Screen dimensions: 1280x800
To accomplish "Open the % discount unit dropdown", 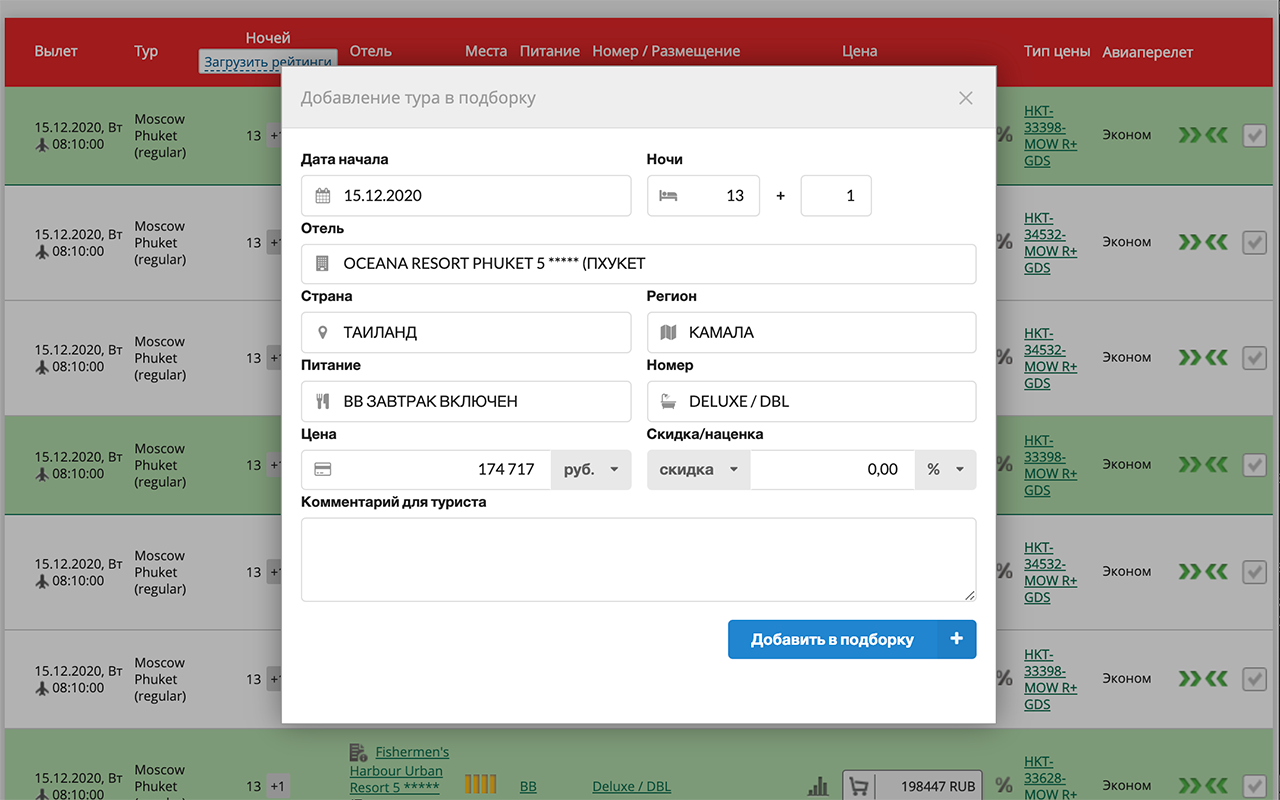I will pyautogui.click(x=945, y=469).
